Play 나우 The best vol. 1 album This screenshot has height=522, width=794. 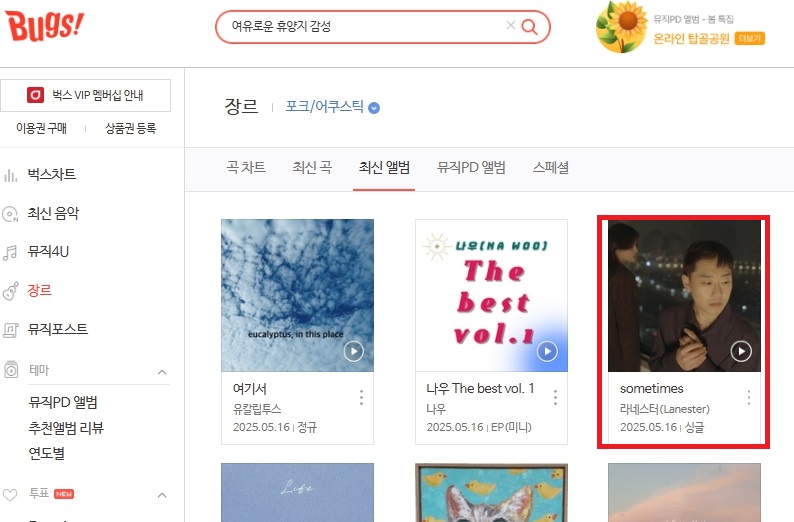click(547, 351)
